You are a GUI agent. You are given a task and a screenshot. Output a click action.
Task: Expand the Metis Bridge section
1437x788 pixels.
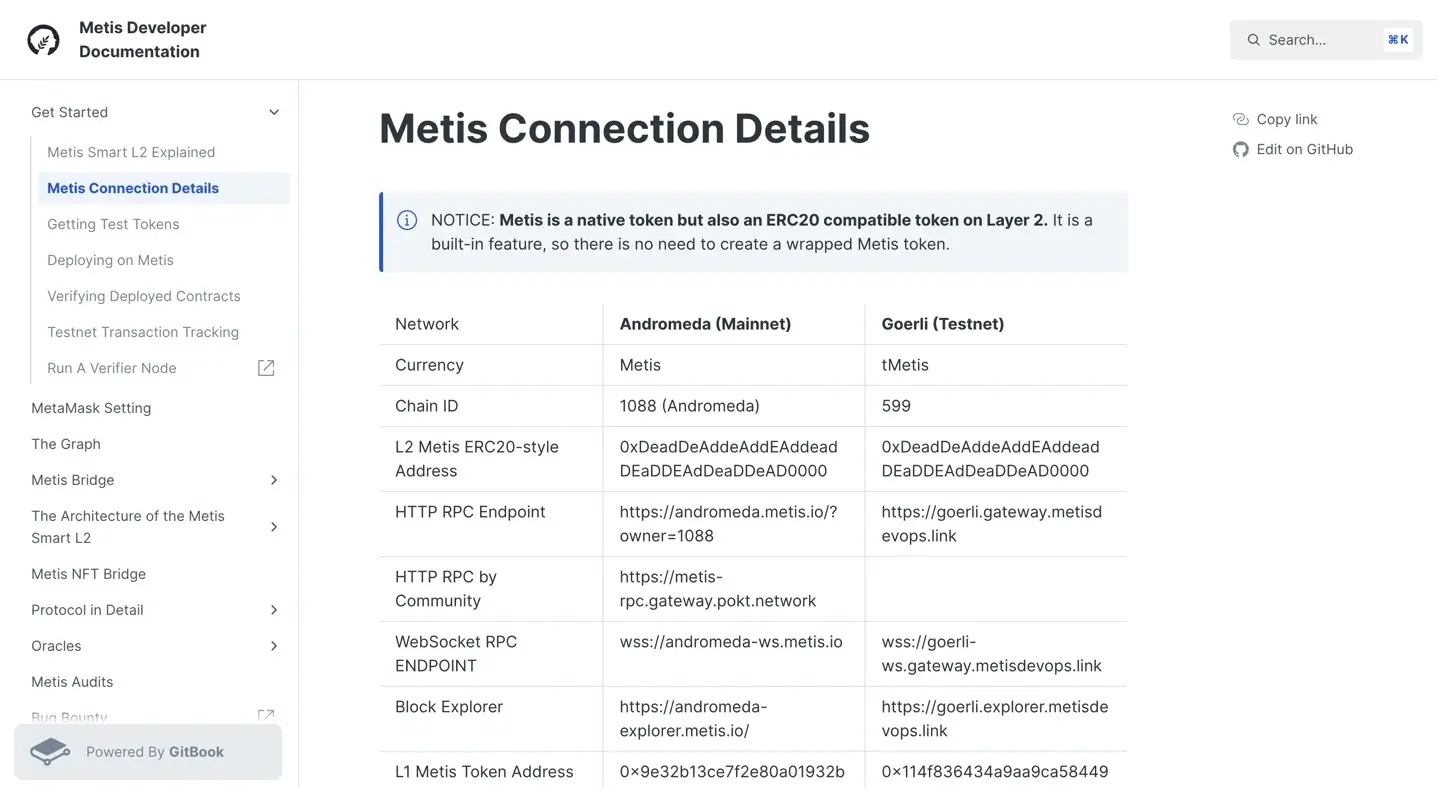click(x=273, y=480)
